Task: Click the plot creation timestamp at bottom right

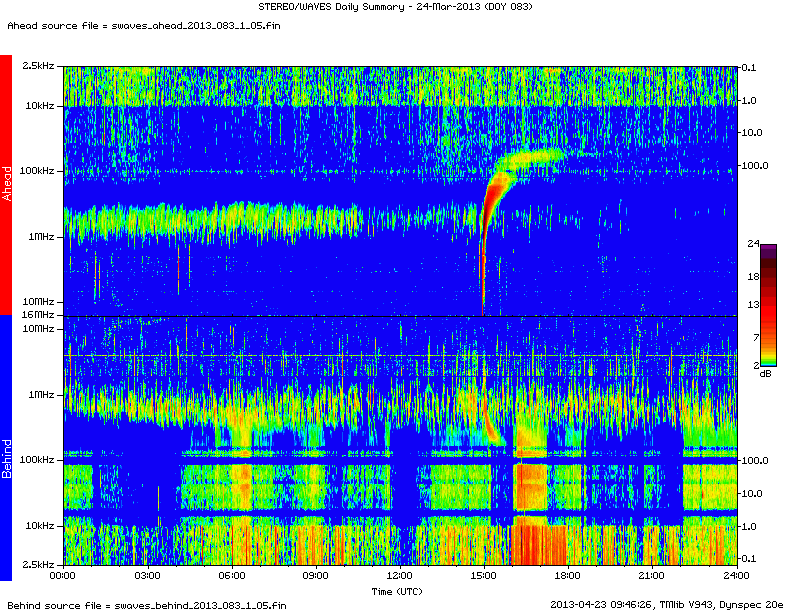Action: pos(666,604)
